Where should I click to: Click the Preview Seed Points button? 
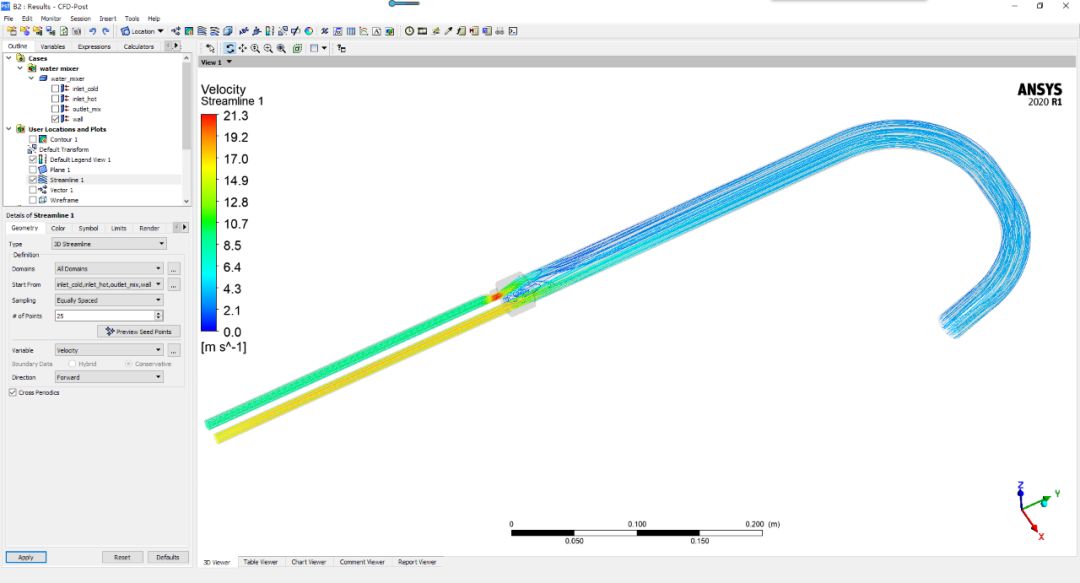[x=138, y=331]
